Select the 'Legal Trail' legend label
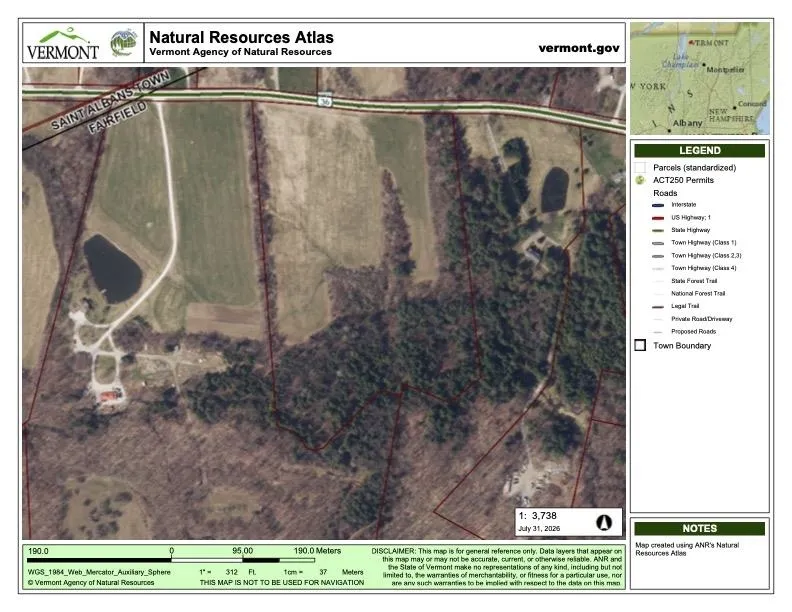This screenshot has width=792, height=612. [x=685, y=306]
